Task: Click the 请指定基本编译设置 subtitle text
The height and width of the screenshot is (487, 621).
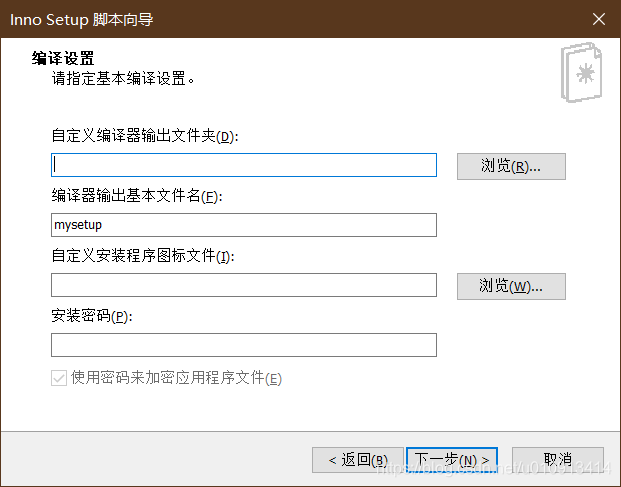Action: click(123, 78)
